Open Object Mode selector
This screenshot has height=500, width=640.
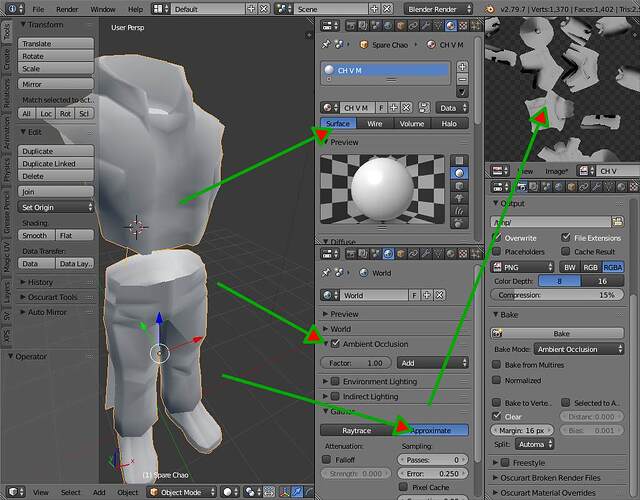182,492
